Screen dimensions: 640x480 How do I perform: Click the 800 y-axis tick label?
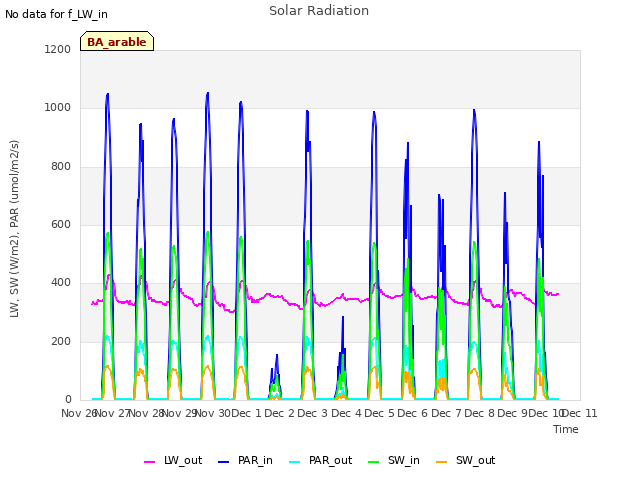coord(61,167)
